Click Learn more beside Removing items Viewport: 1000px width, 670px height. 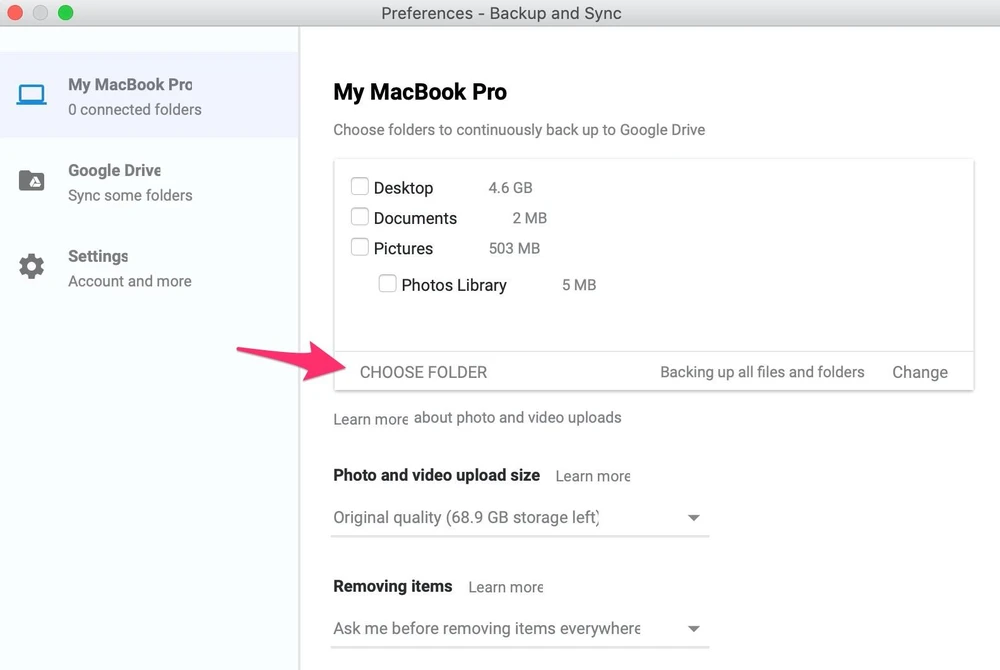[506, 587]
